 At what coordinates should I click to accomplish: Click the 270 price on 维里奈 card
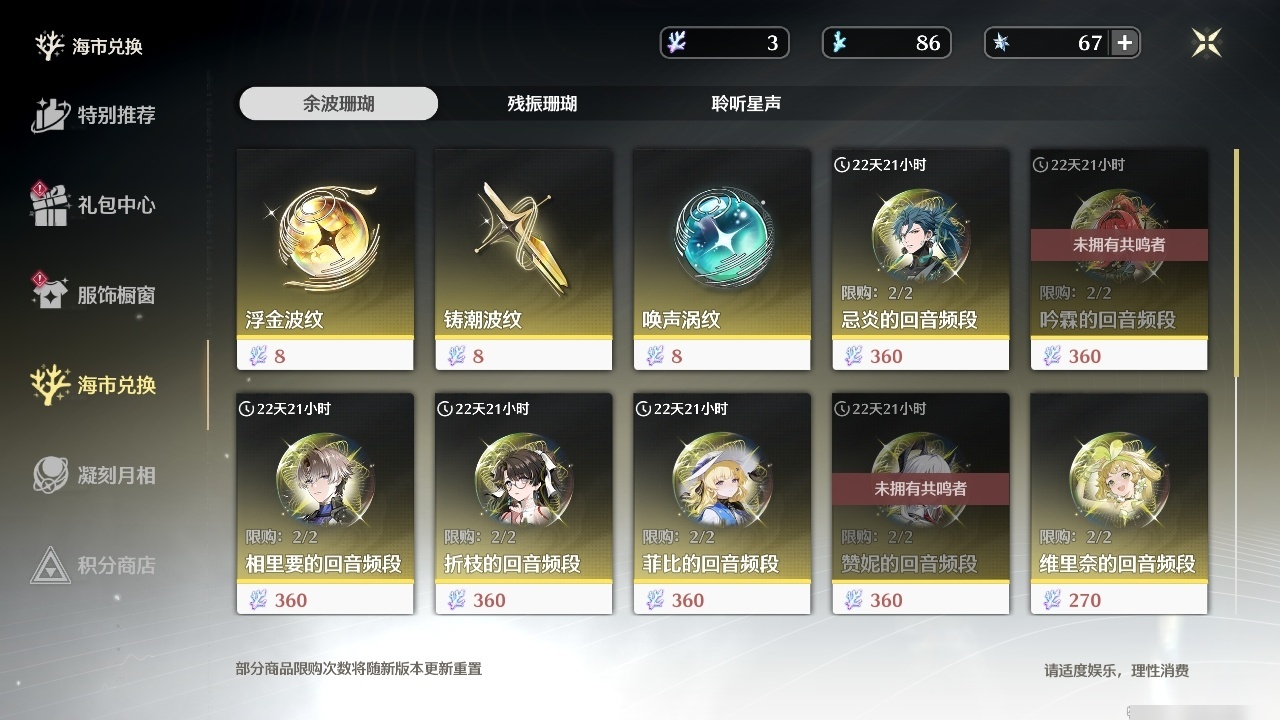pos(1085,600)
